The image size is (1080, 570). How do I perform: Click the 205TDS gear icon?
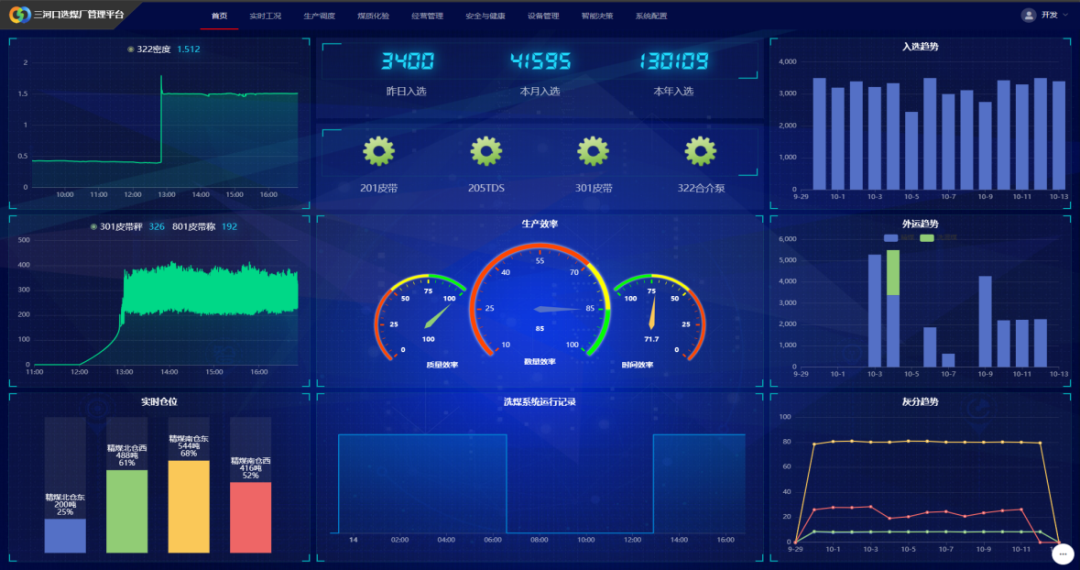coord(486,152)
